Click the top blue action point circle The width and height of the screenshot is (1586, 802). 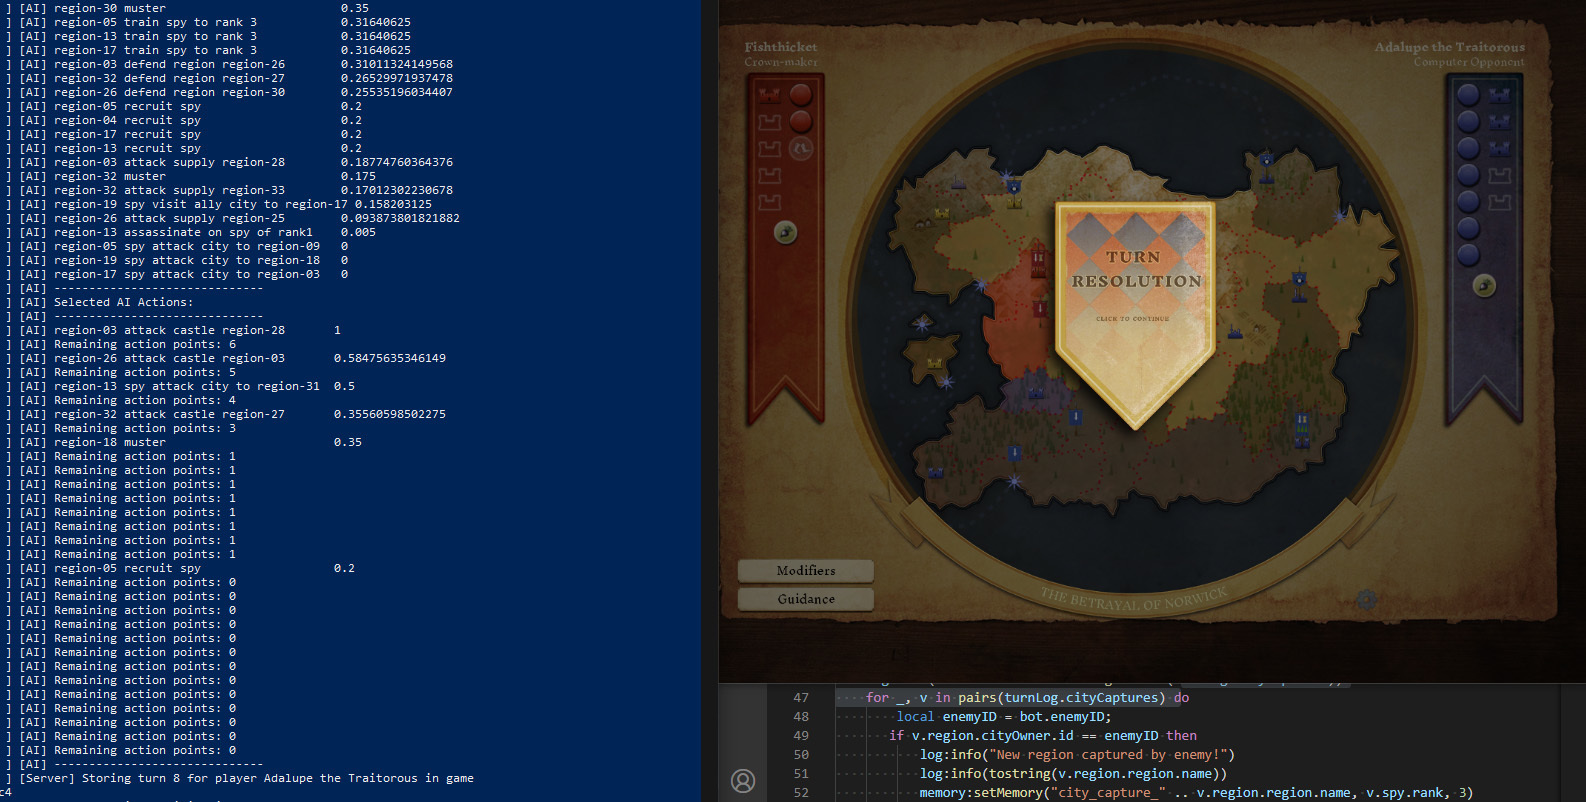pyautogui.click(x=1468, y=95)
